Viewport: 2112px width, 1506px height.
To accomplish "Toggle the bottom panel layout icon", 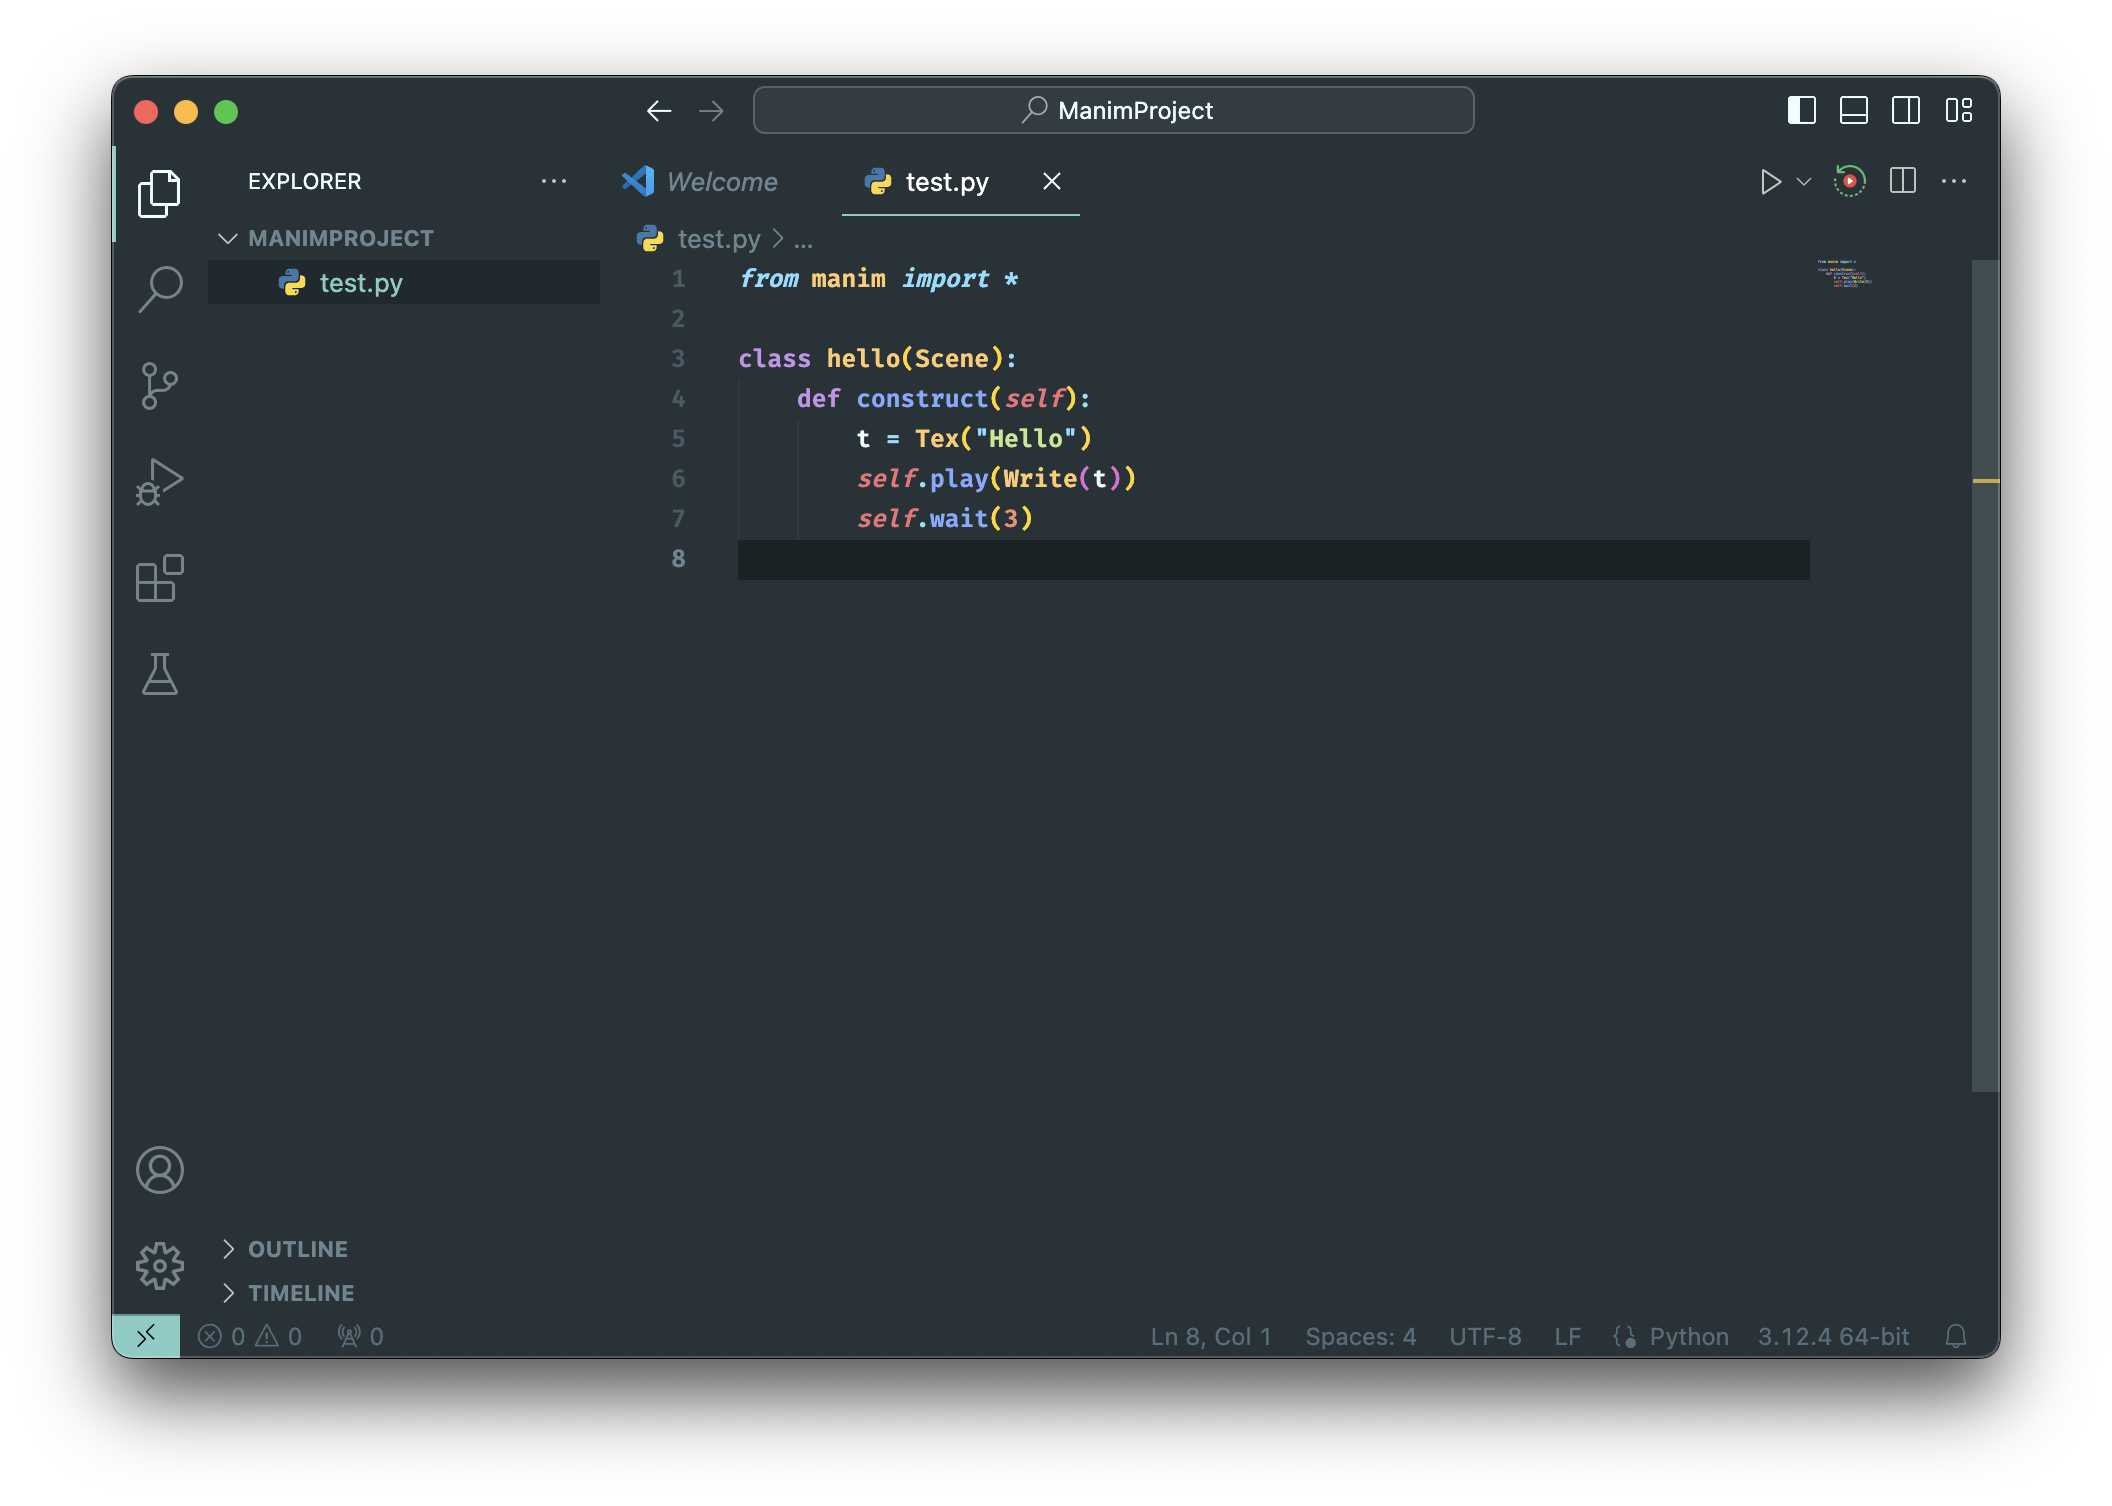I will click(1853, 110).
